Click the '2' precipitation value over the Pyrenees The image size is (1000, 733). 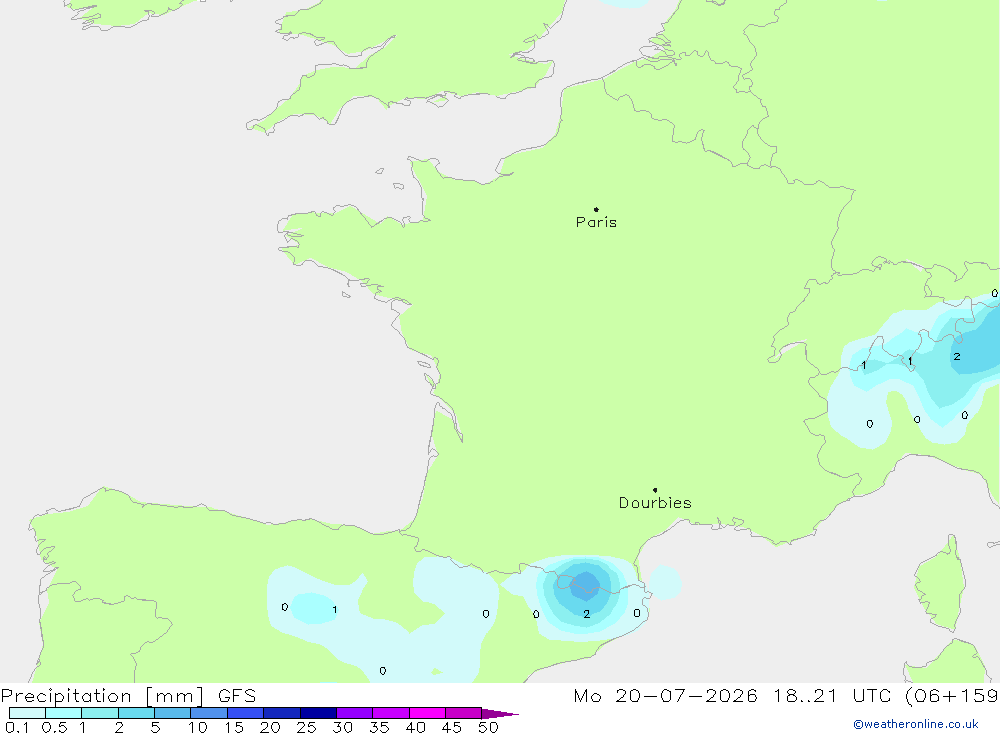click(x=587, y=614)
